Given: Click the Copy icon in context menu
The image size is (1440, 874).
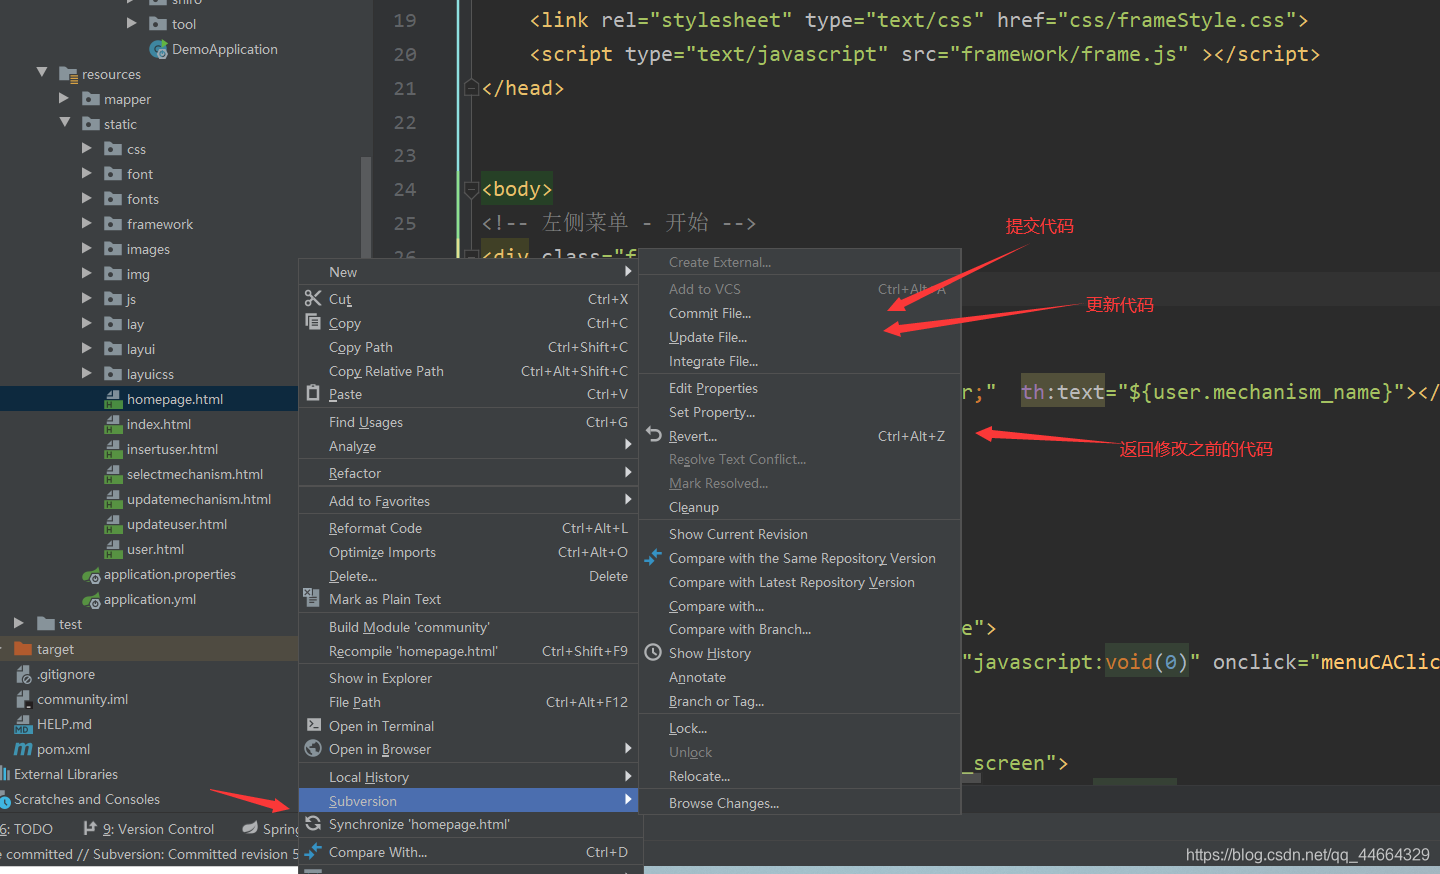Looking at the screenshot, I should pos(313,322).
